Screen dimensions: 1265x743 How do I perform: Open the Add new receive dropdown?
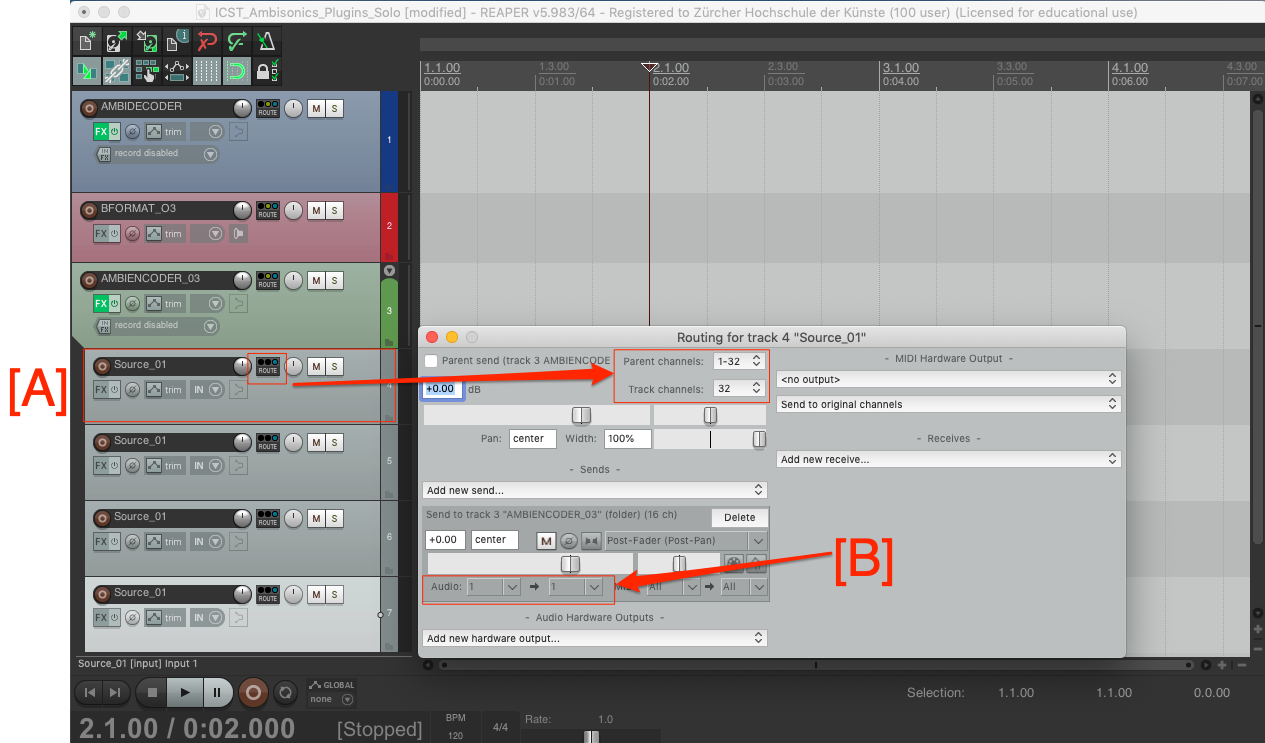(x=948, y=459)
